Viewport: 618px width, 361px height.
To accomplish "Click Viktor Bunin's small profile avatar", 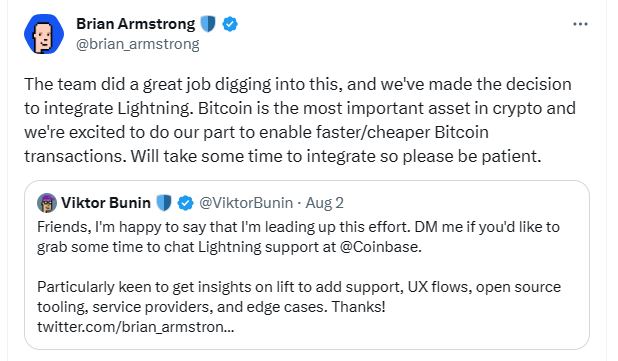I will pos(47,203).
